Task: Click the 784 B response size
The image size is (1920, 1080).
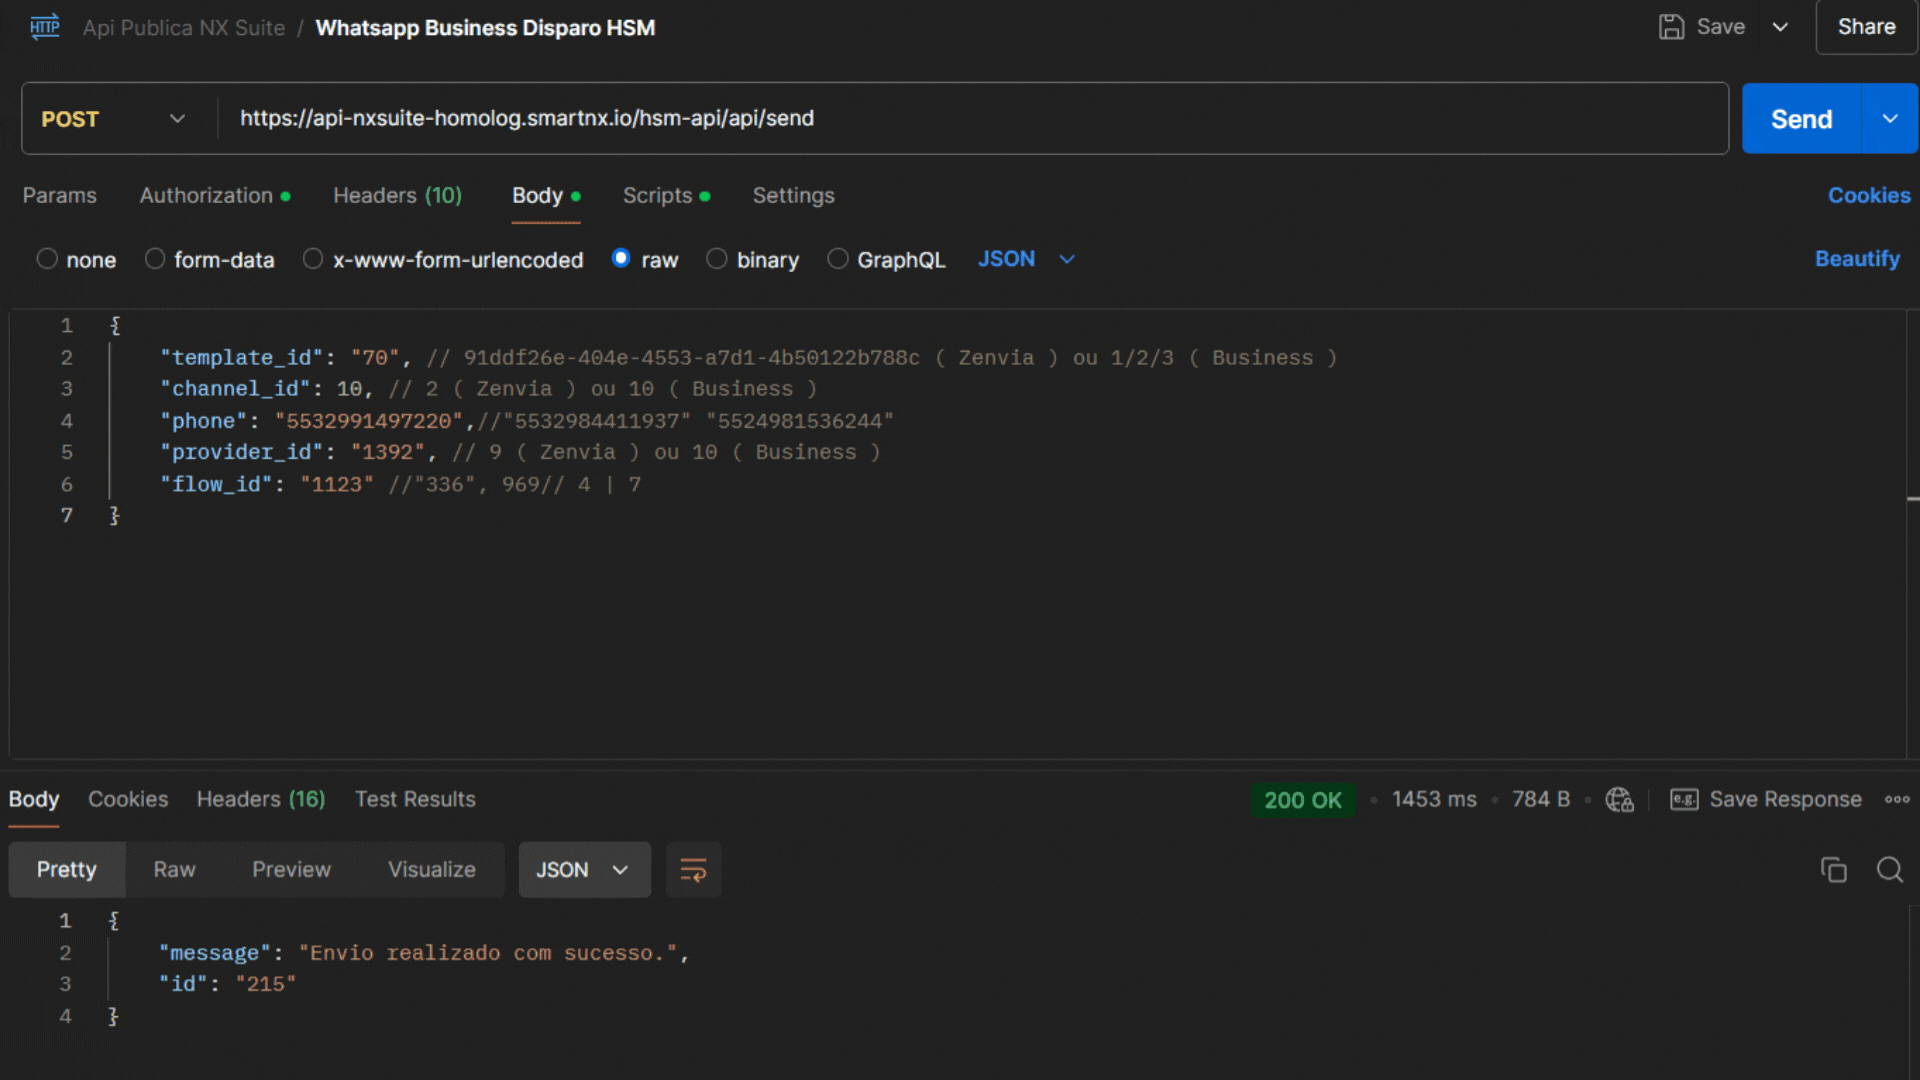Action: tap(1540, 800)
